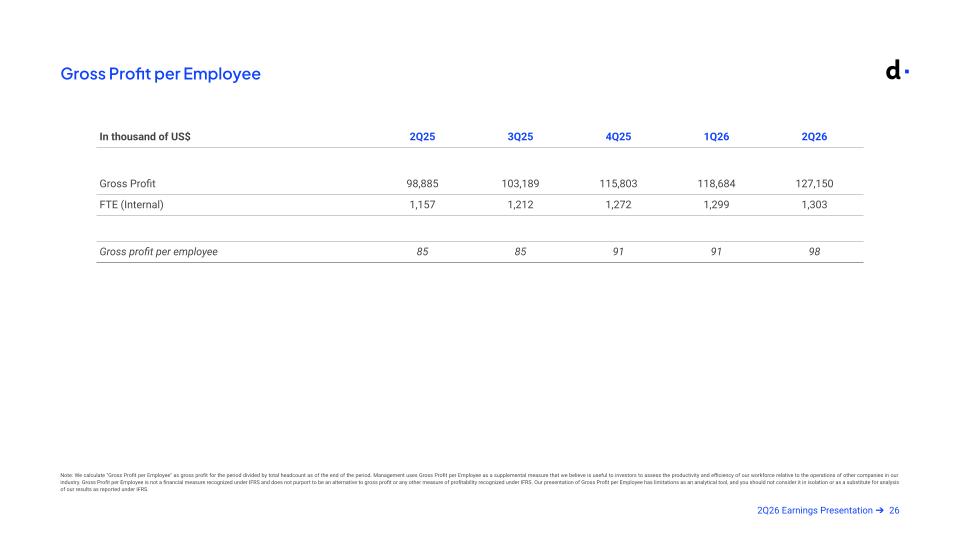Viewport: 960px width, 540px height.
Task: Select the 4Q25 column header
Action: (618, 137)
